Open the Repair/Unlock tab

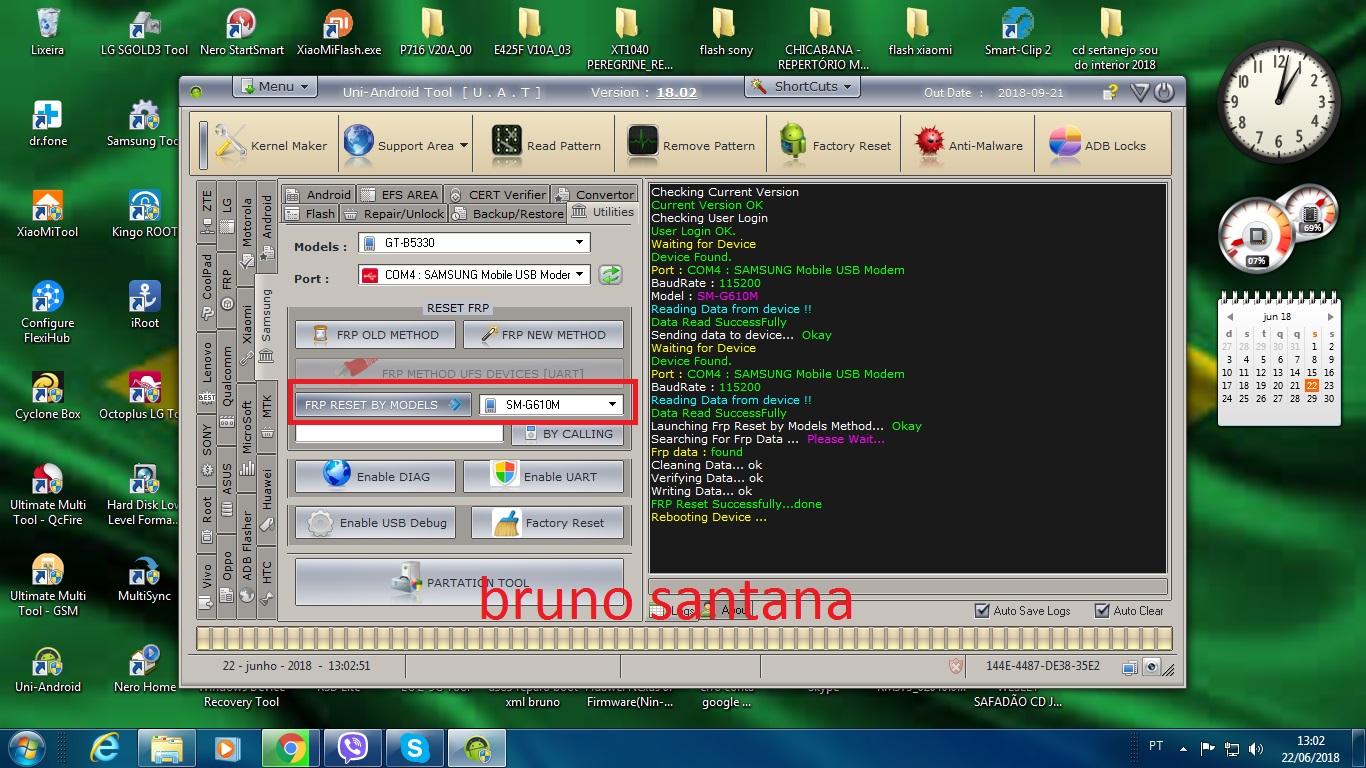393,213
